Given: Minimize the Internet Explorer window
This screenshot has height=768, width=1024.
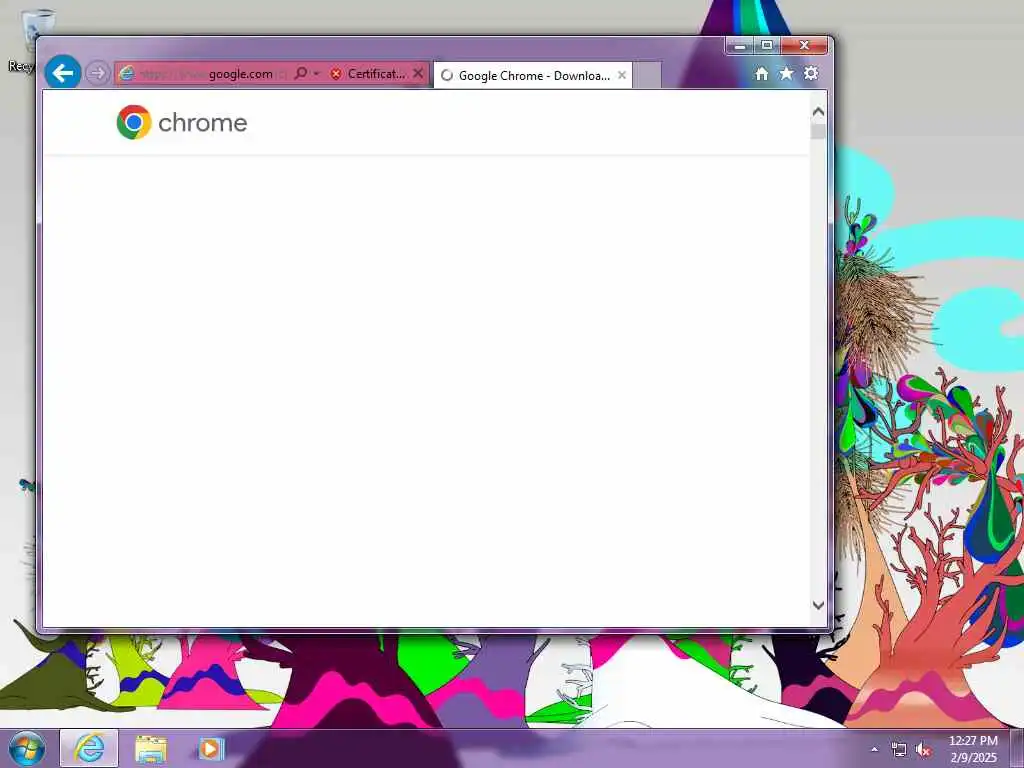Looking at the screenshot, I should [x=739, y=46].
